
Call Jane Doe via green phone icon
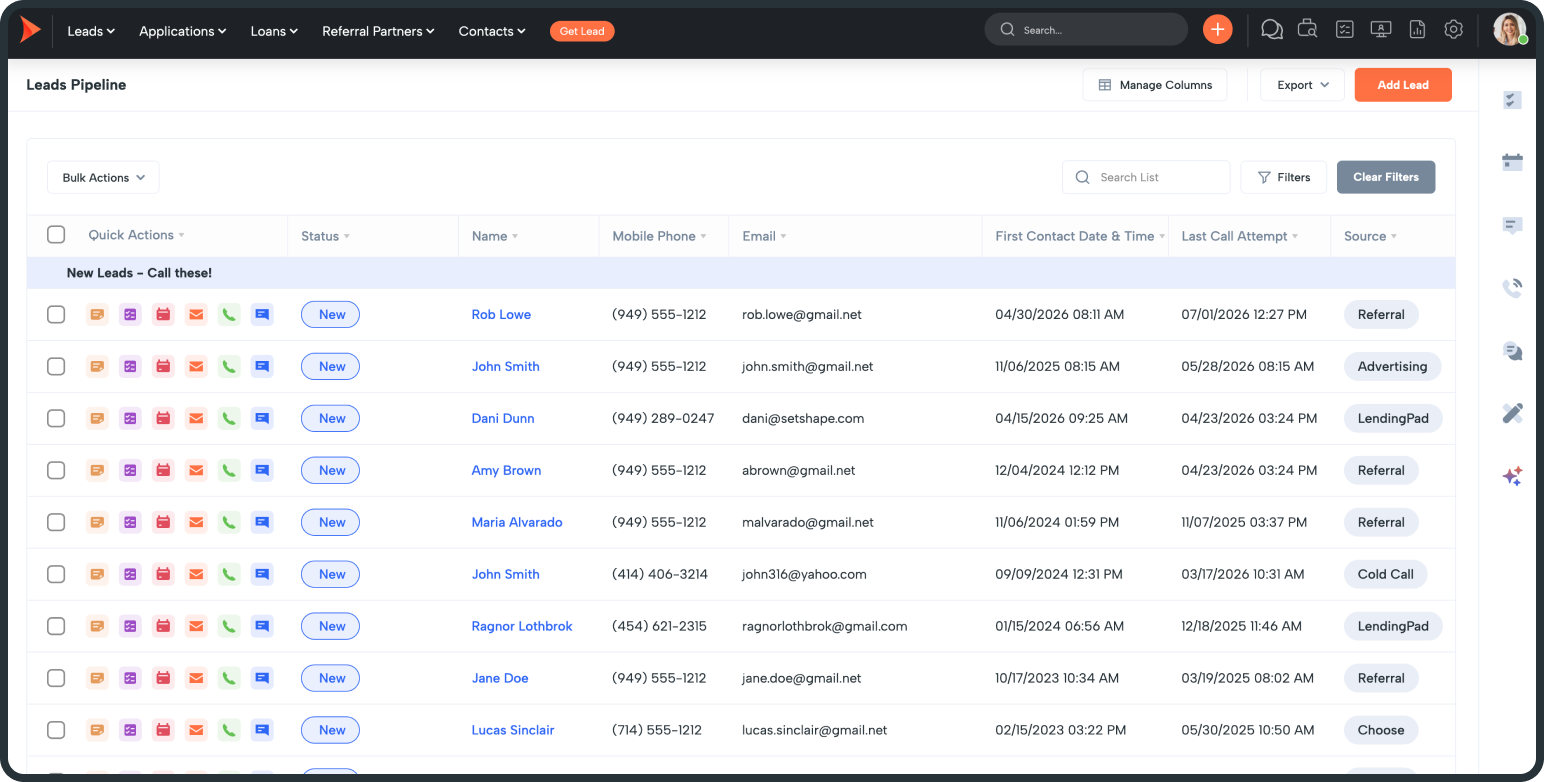click(x=229, y=678)
